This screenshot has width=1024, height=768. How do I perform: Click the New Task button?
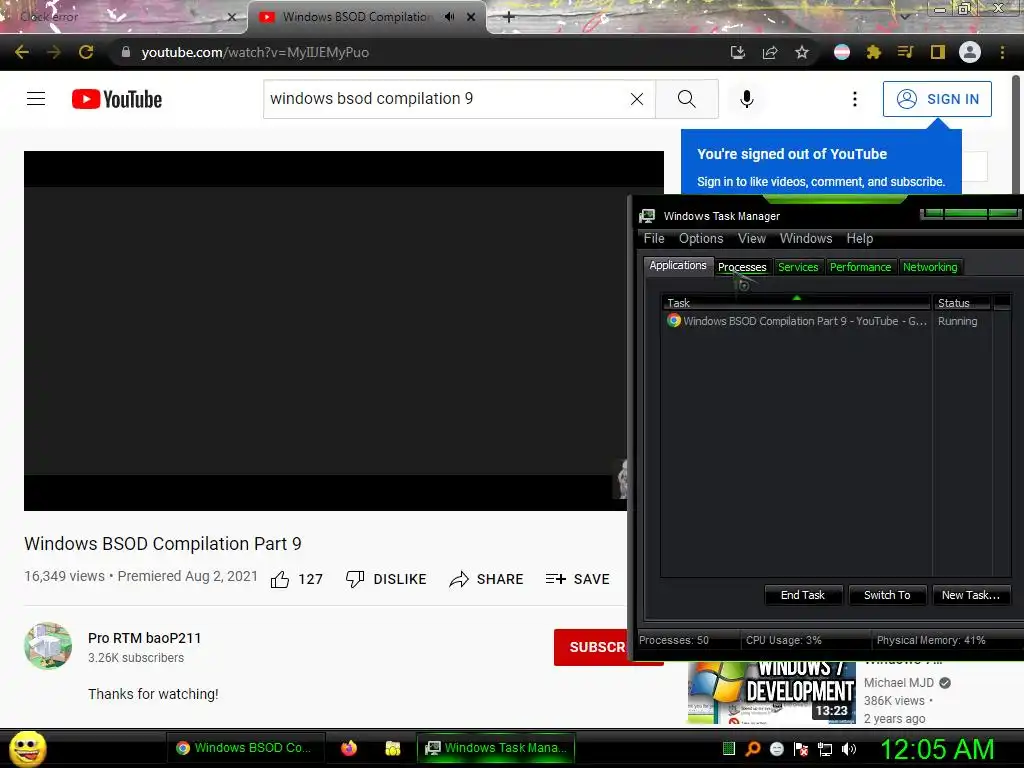tap(970, 595)
